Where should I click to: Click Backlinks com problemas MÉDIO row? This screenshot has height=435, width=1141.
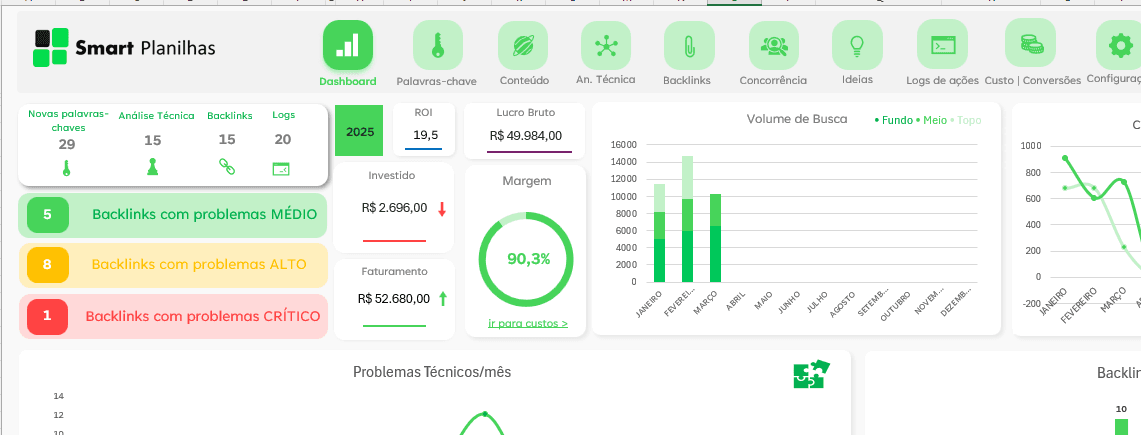173,215
